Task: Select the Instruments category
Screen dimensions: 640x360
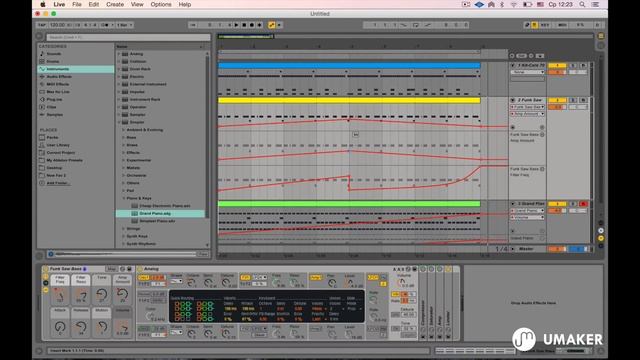Action: 76,69
